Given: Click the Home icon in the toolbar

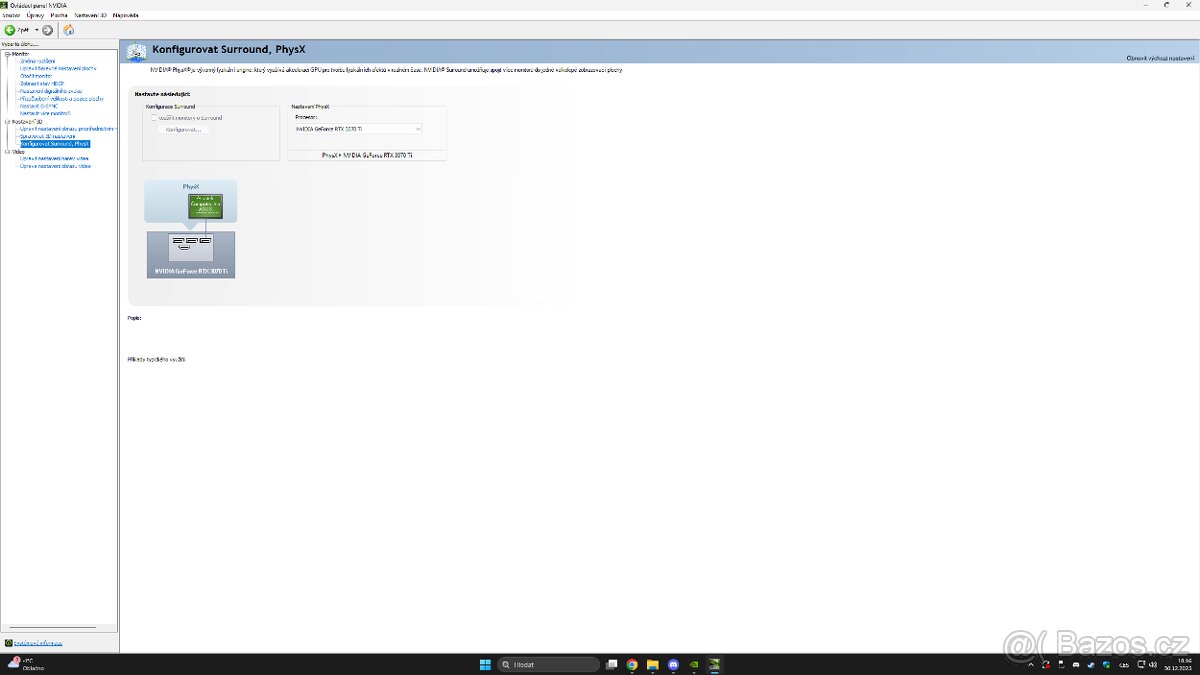Looking at the screenshot, I should (68, 30).
